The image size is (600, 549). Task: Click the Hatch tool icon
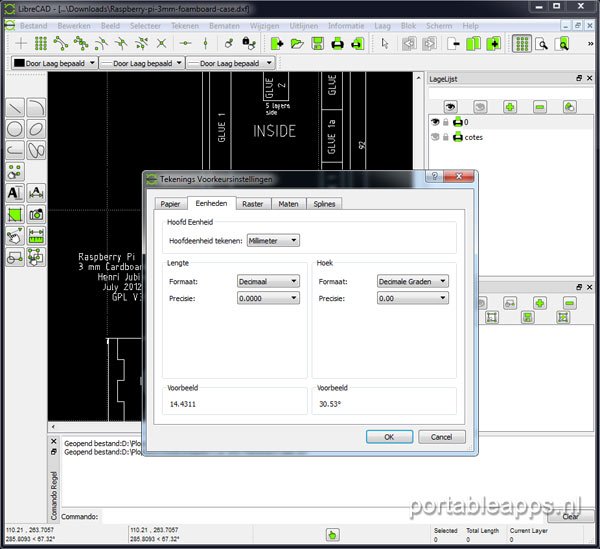16,214
